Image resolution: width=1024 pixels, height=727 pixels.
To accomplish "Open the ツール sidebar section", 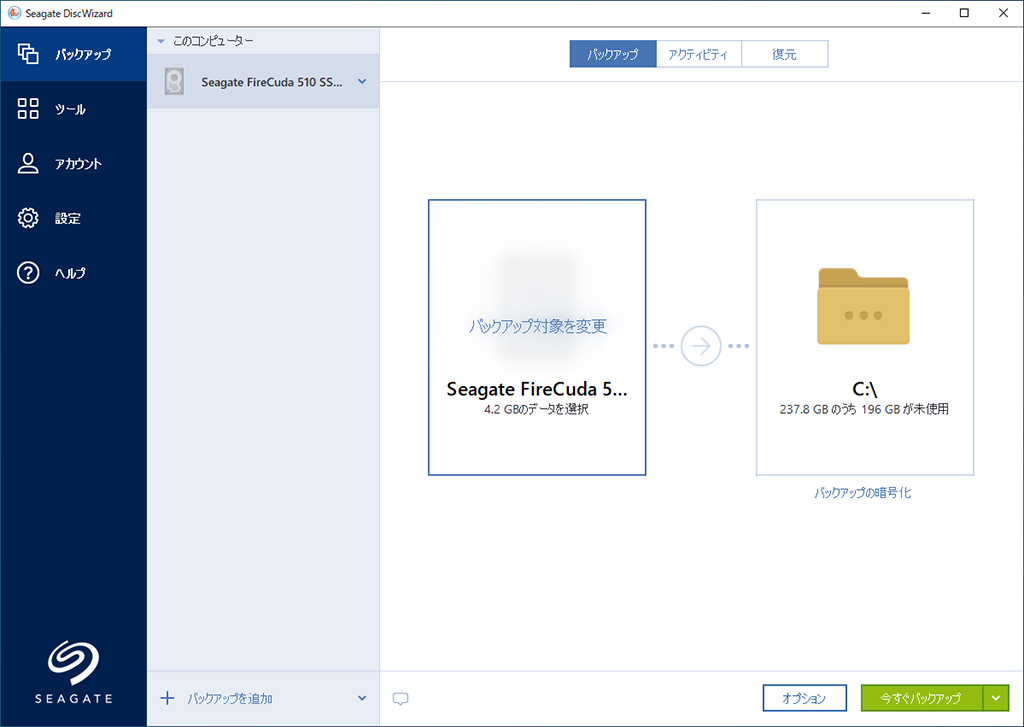I will click(x=73, y=109).
